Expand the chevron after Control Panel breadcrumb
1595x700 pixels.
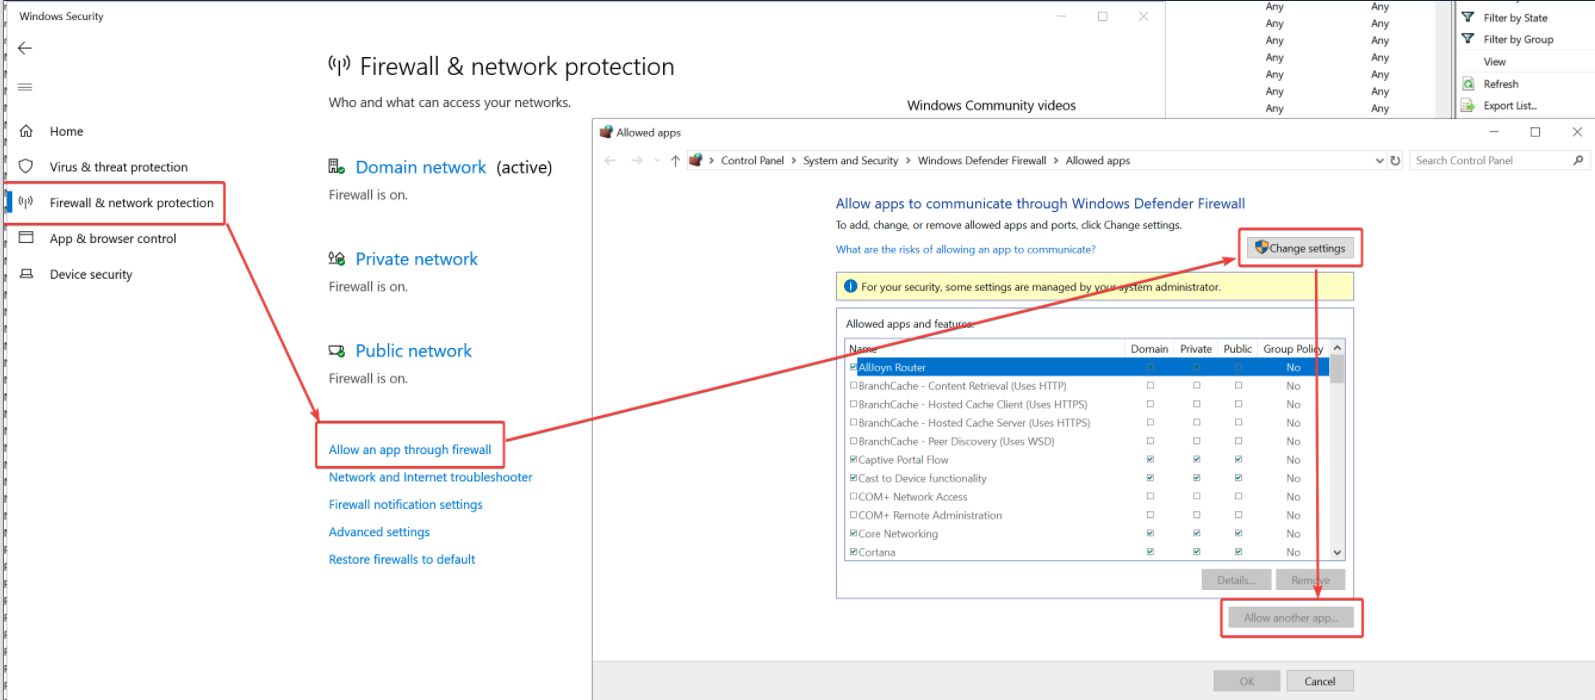pos(794,160)
